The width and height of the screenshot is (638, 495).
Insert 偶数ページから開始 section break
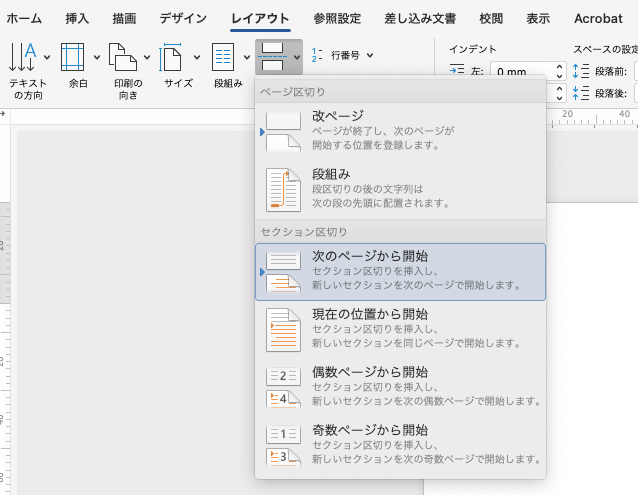coord(400,386)
